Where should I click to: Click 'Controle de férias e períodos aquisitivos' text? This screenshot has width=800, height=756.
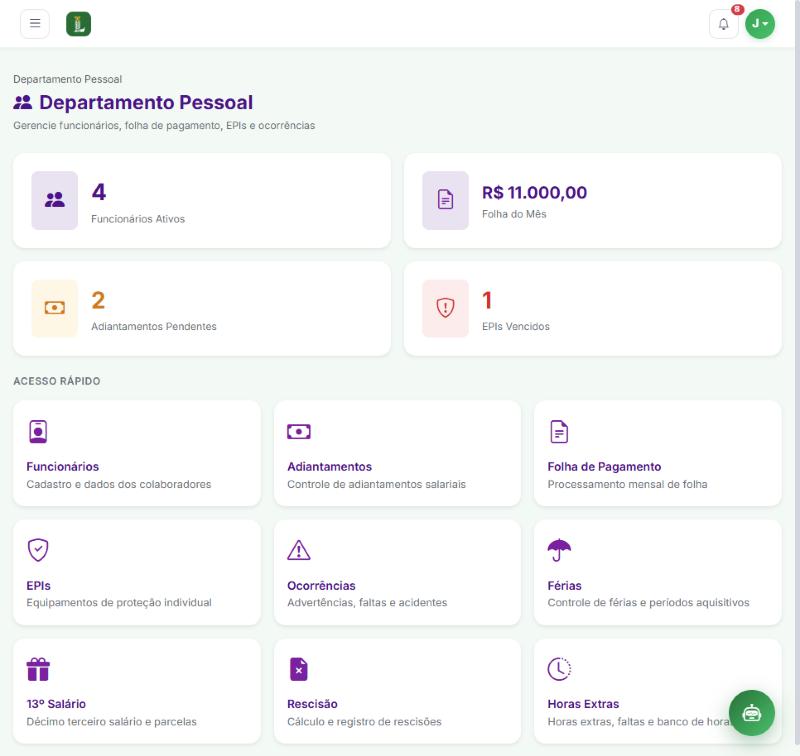coord(648,602)
